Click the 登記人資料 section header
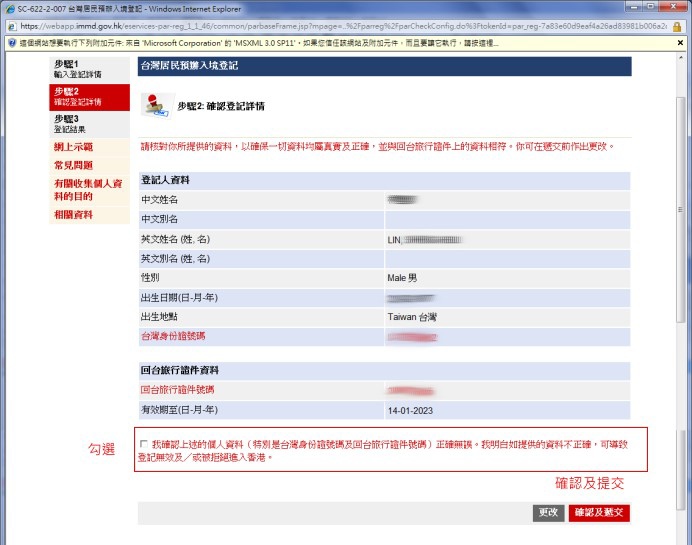The height and width of the screenshot is (545, 692). [x=384, y=180]
